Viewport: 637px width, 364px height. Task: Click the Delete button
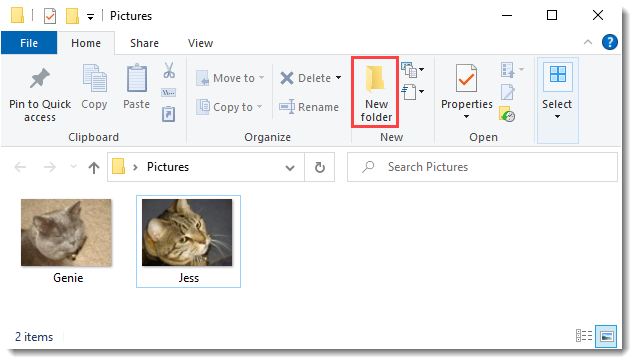pyautogui.click(x=306, y=78)
